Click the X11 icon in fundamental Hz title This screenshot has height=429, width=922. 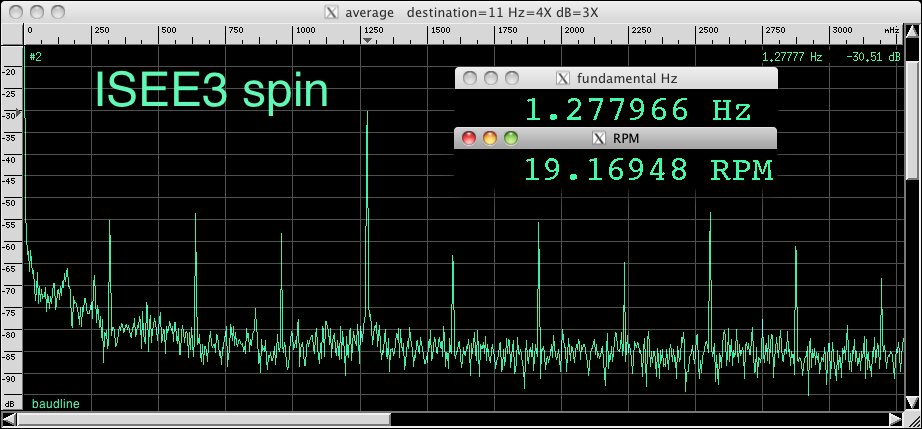click(x=563, y=78)
